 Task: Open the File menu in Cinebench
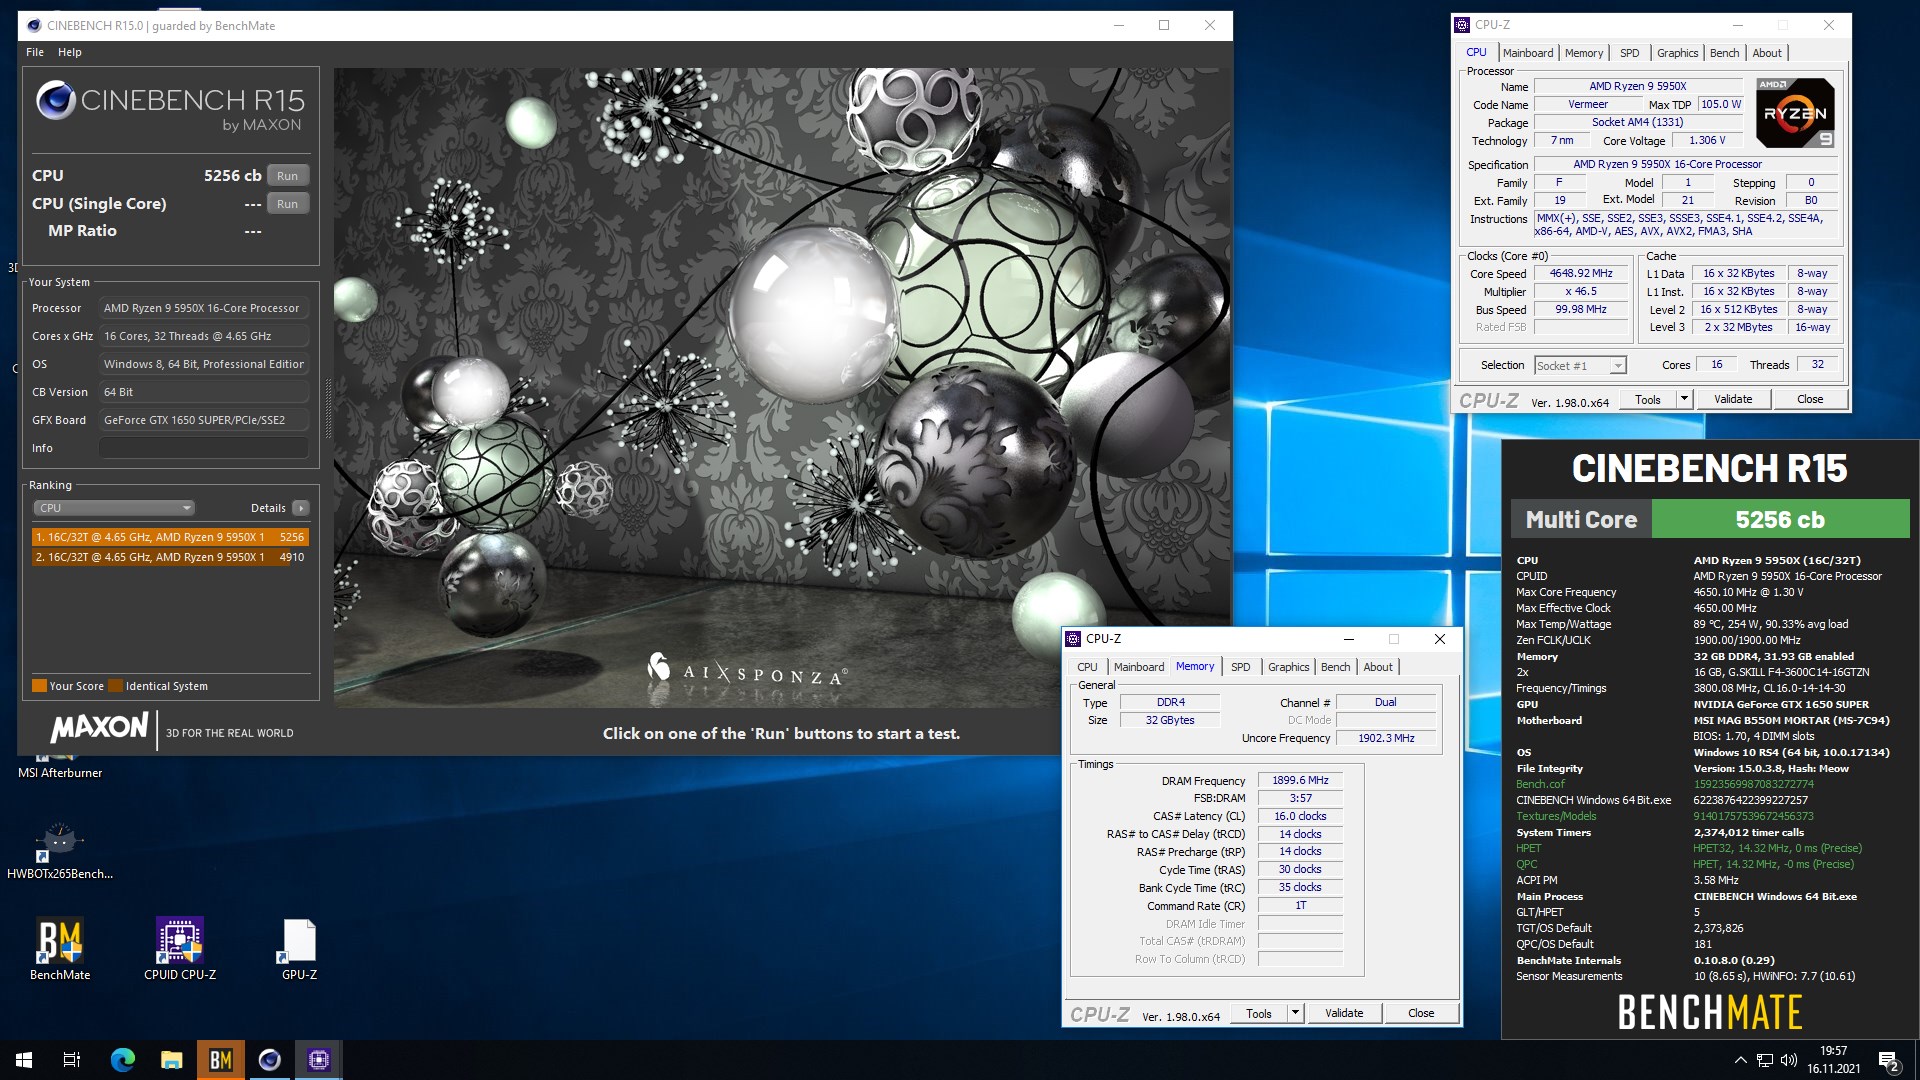35,52
